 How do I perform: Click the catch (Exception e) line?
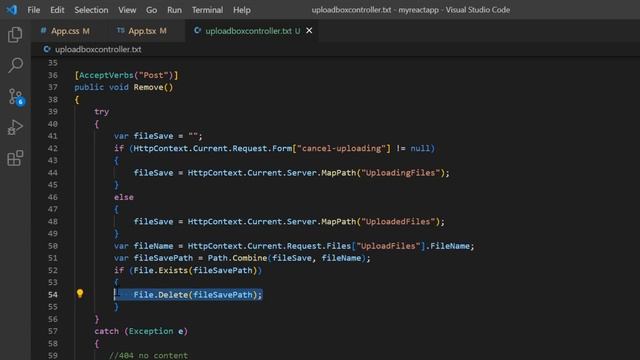(141, 331)
